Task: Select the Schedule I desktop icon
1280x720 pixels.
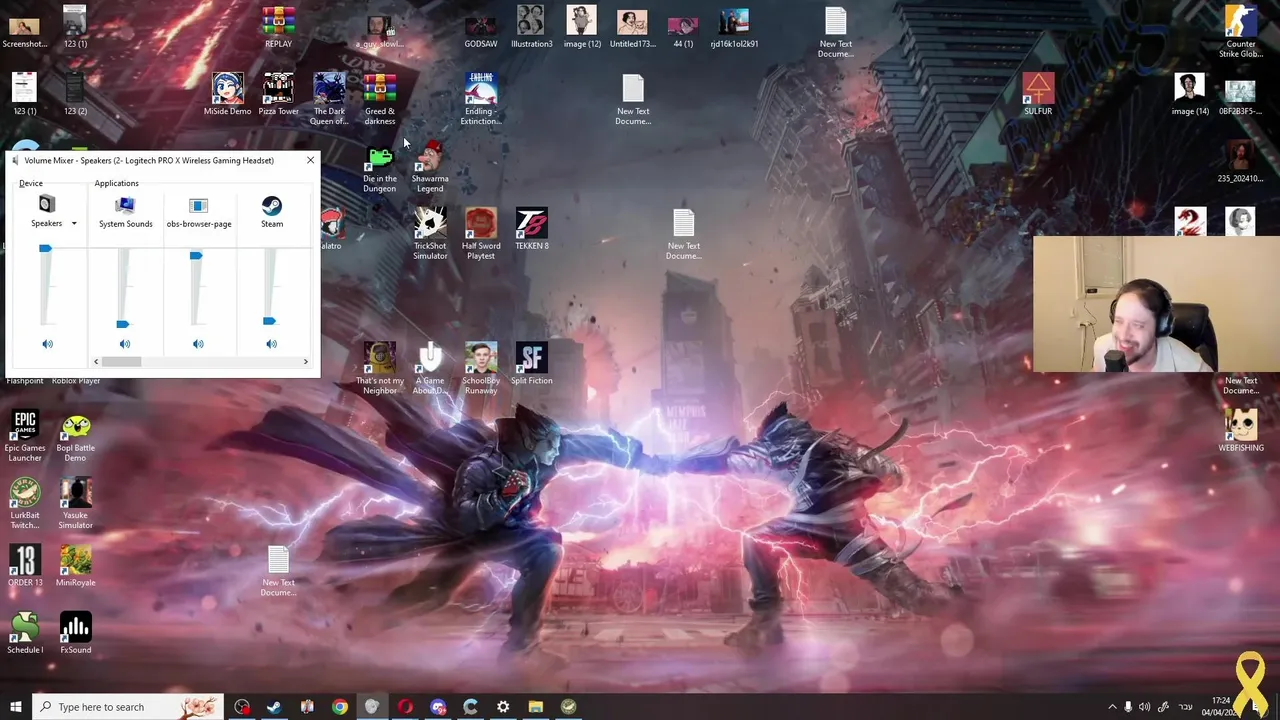Action: coord(25,632)
